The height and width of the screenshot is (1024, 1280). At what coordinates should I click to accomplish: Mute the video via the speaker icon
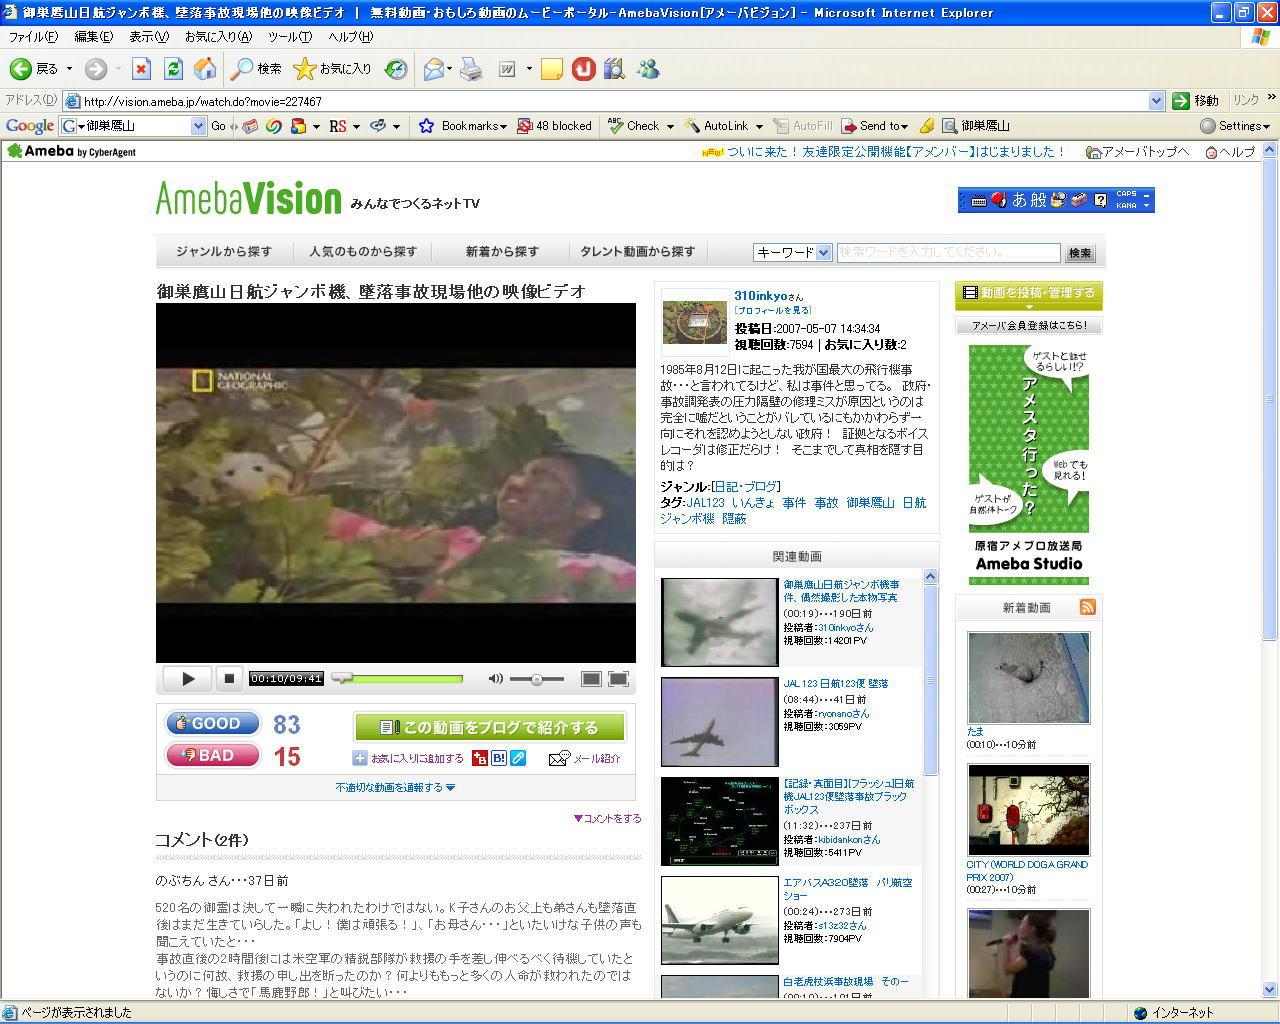pos(495,679)
